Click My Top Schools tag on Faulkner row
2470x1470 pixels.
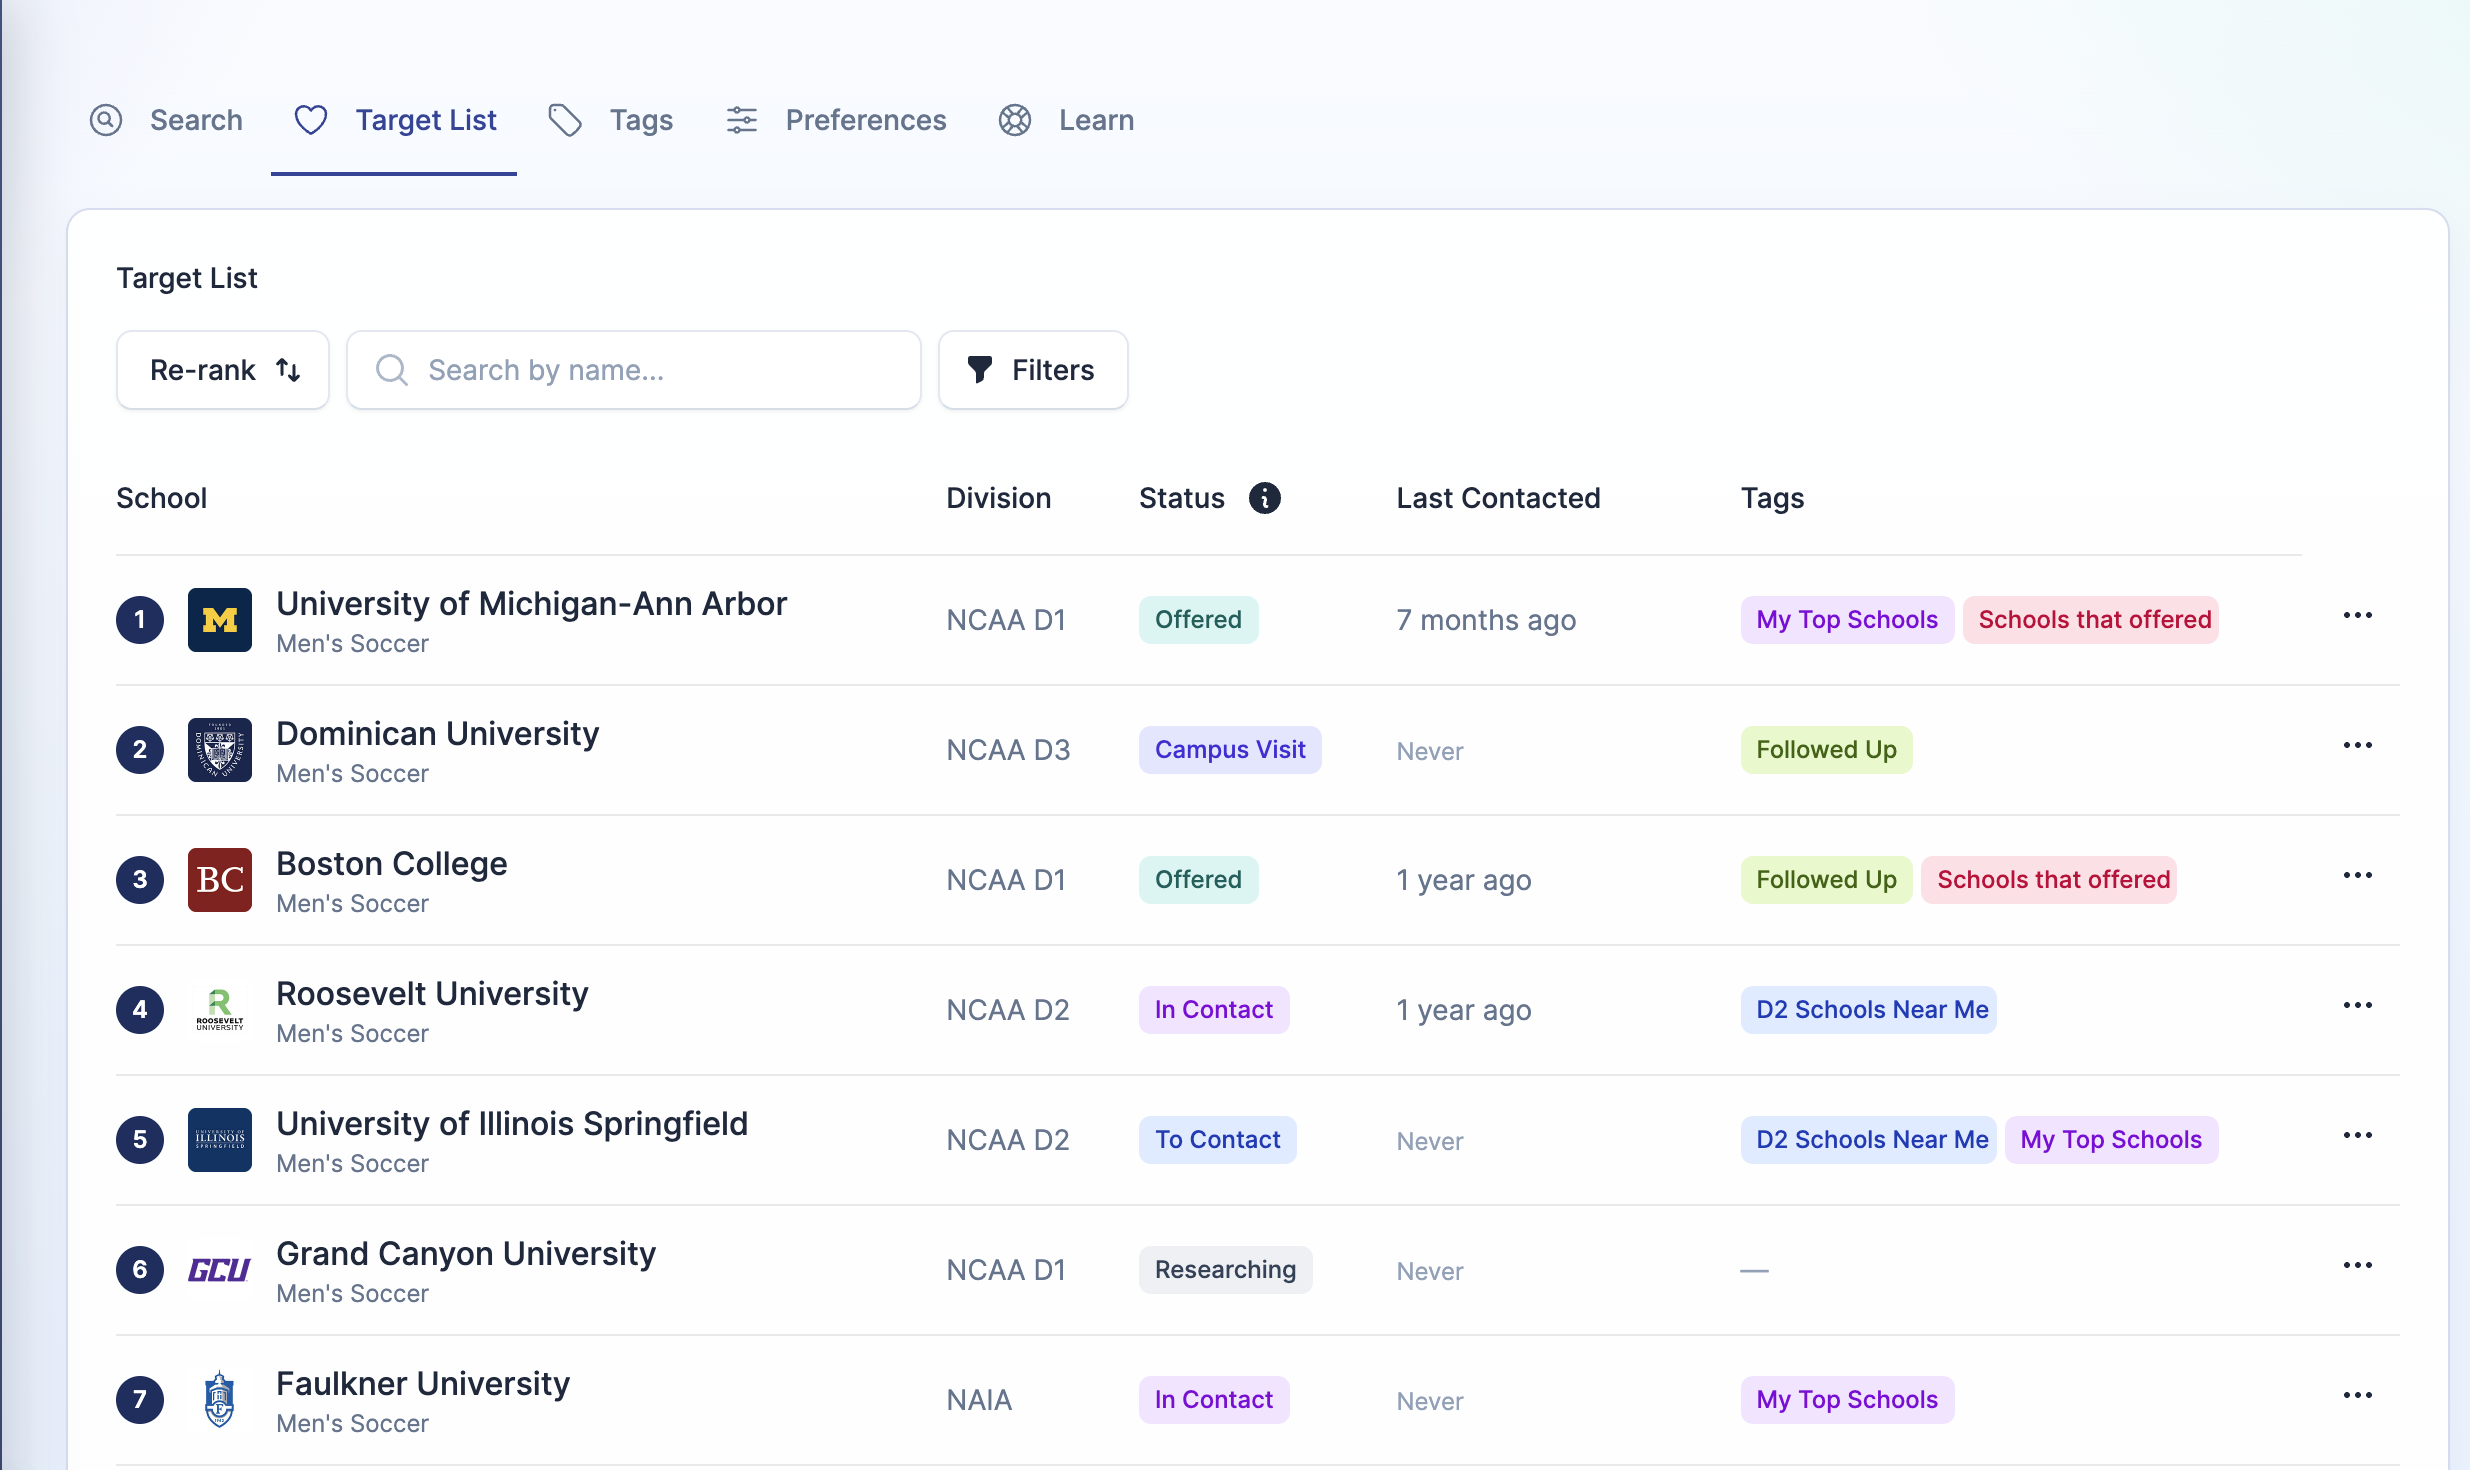pyautogui.click(x=1847, y=1400)
